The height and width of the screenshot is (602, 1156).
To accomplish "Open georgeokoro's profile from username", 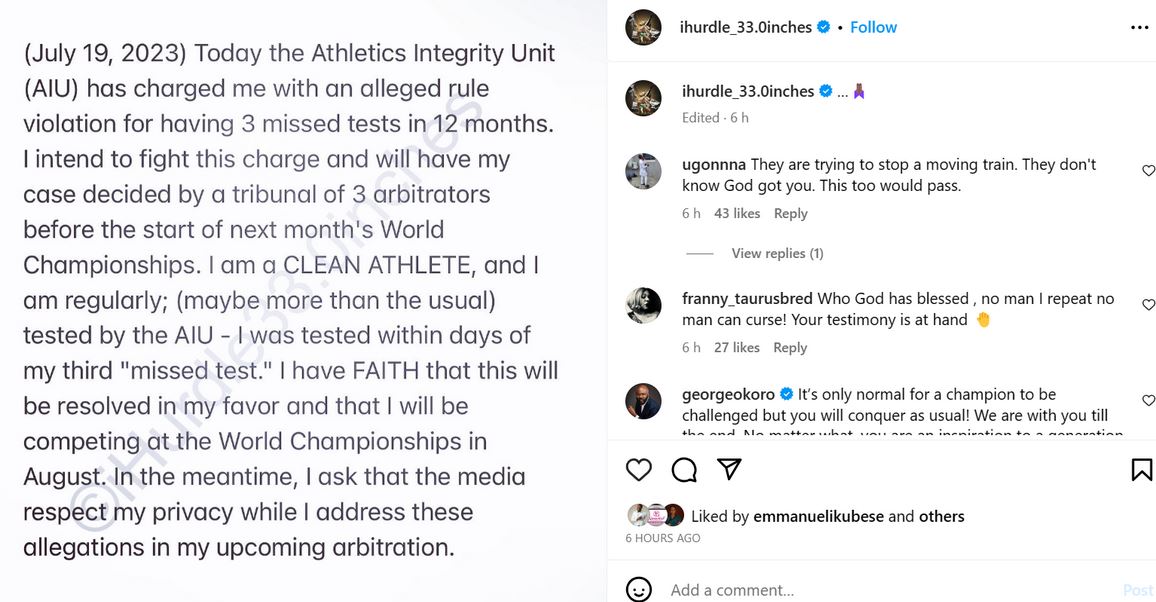I will (729, 394).
